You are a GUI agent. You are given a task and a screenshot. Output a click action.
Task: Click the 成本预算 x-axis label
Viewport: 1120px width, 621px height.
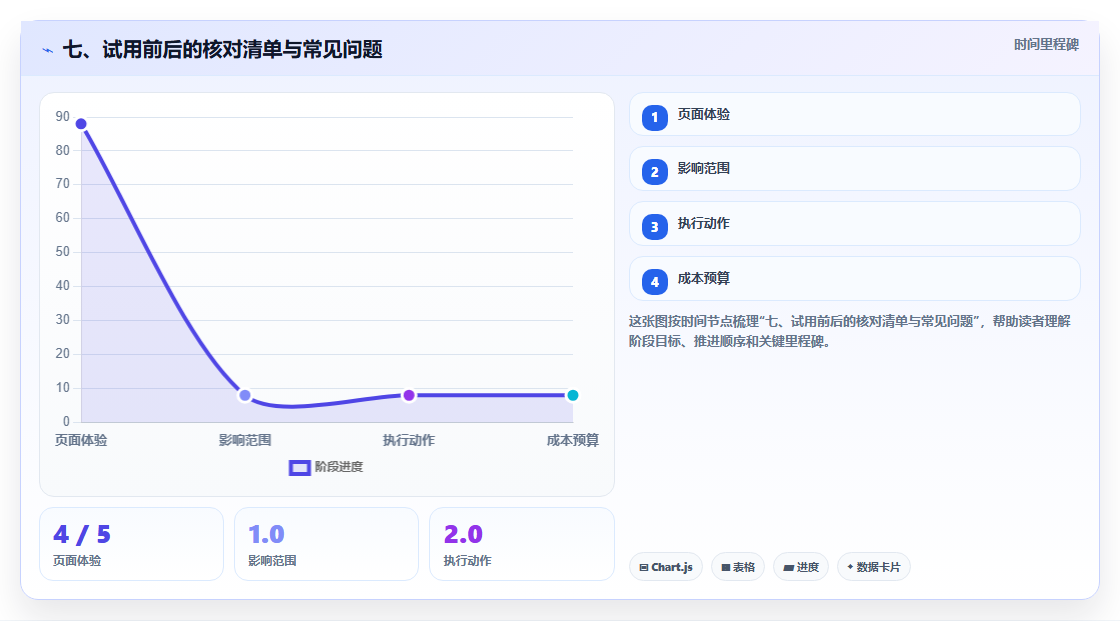(572, 440)
